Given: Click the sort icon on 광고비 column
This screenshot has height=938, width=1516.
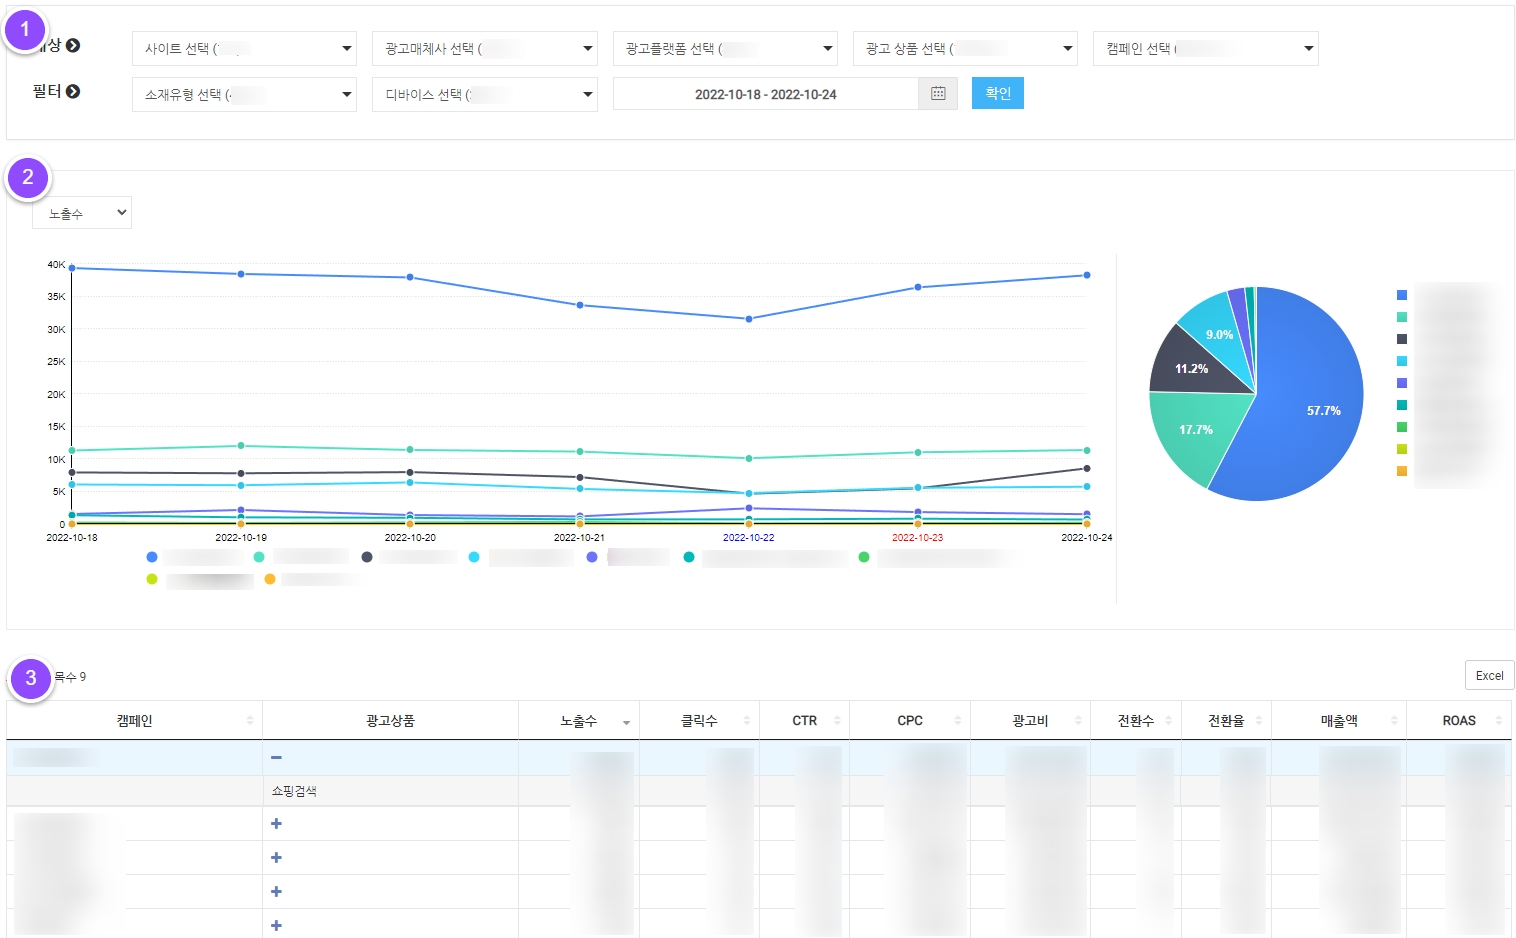Looking at the screenshot, I should [x=1078, y=721].
